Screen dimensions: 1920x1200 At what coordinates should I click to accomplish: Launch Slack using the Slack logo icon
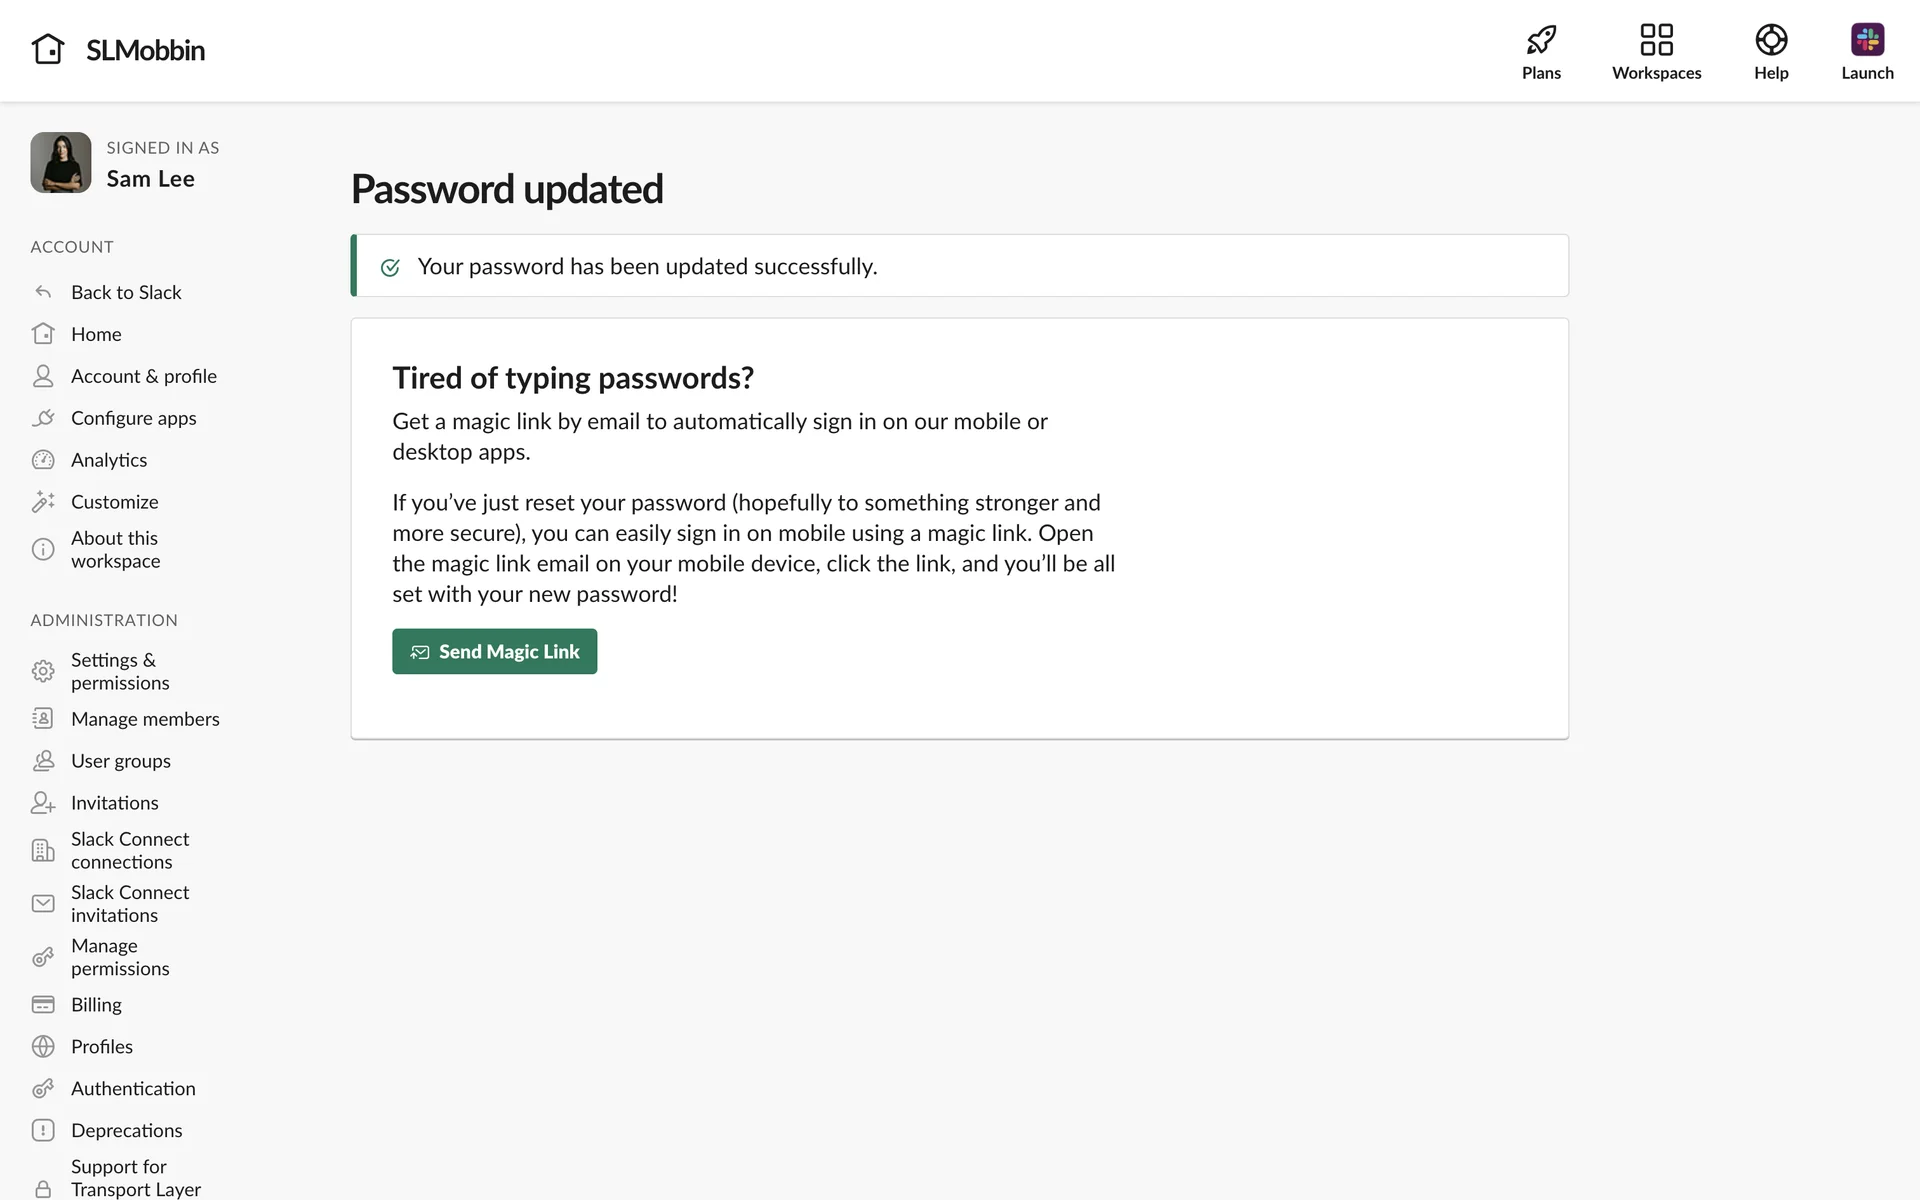[x=1867, y=40]
